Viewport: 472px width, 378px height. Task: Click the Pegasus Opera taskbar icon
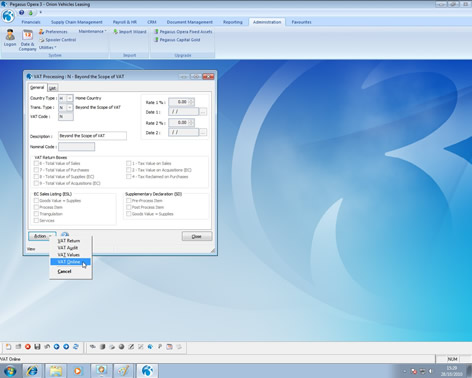147,371
